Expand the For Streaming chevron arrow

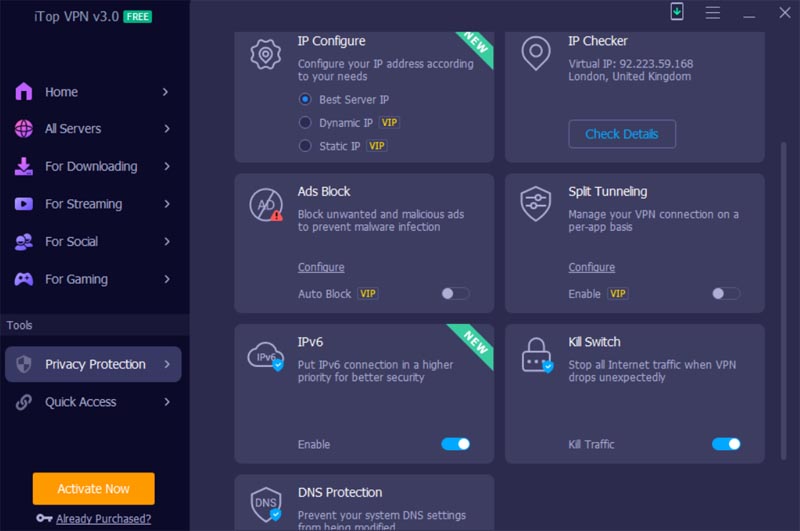pyautogui.click(x=166, y=204)
